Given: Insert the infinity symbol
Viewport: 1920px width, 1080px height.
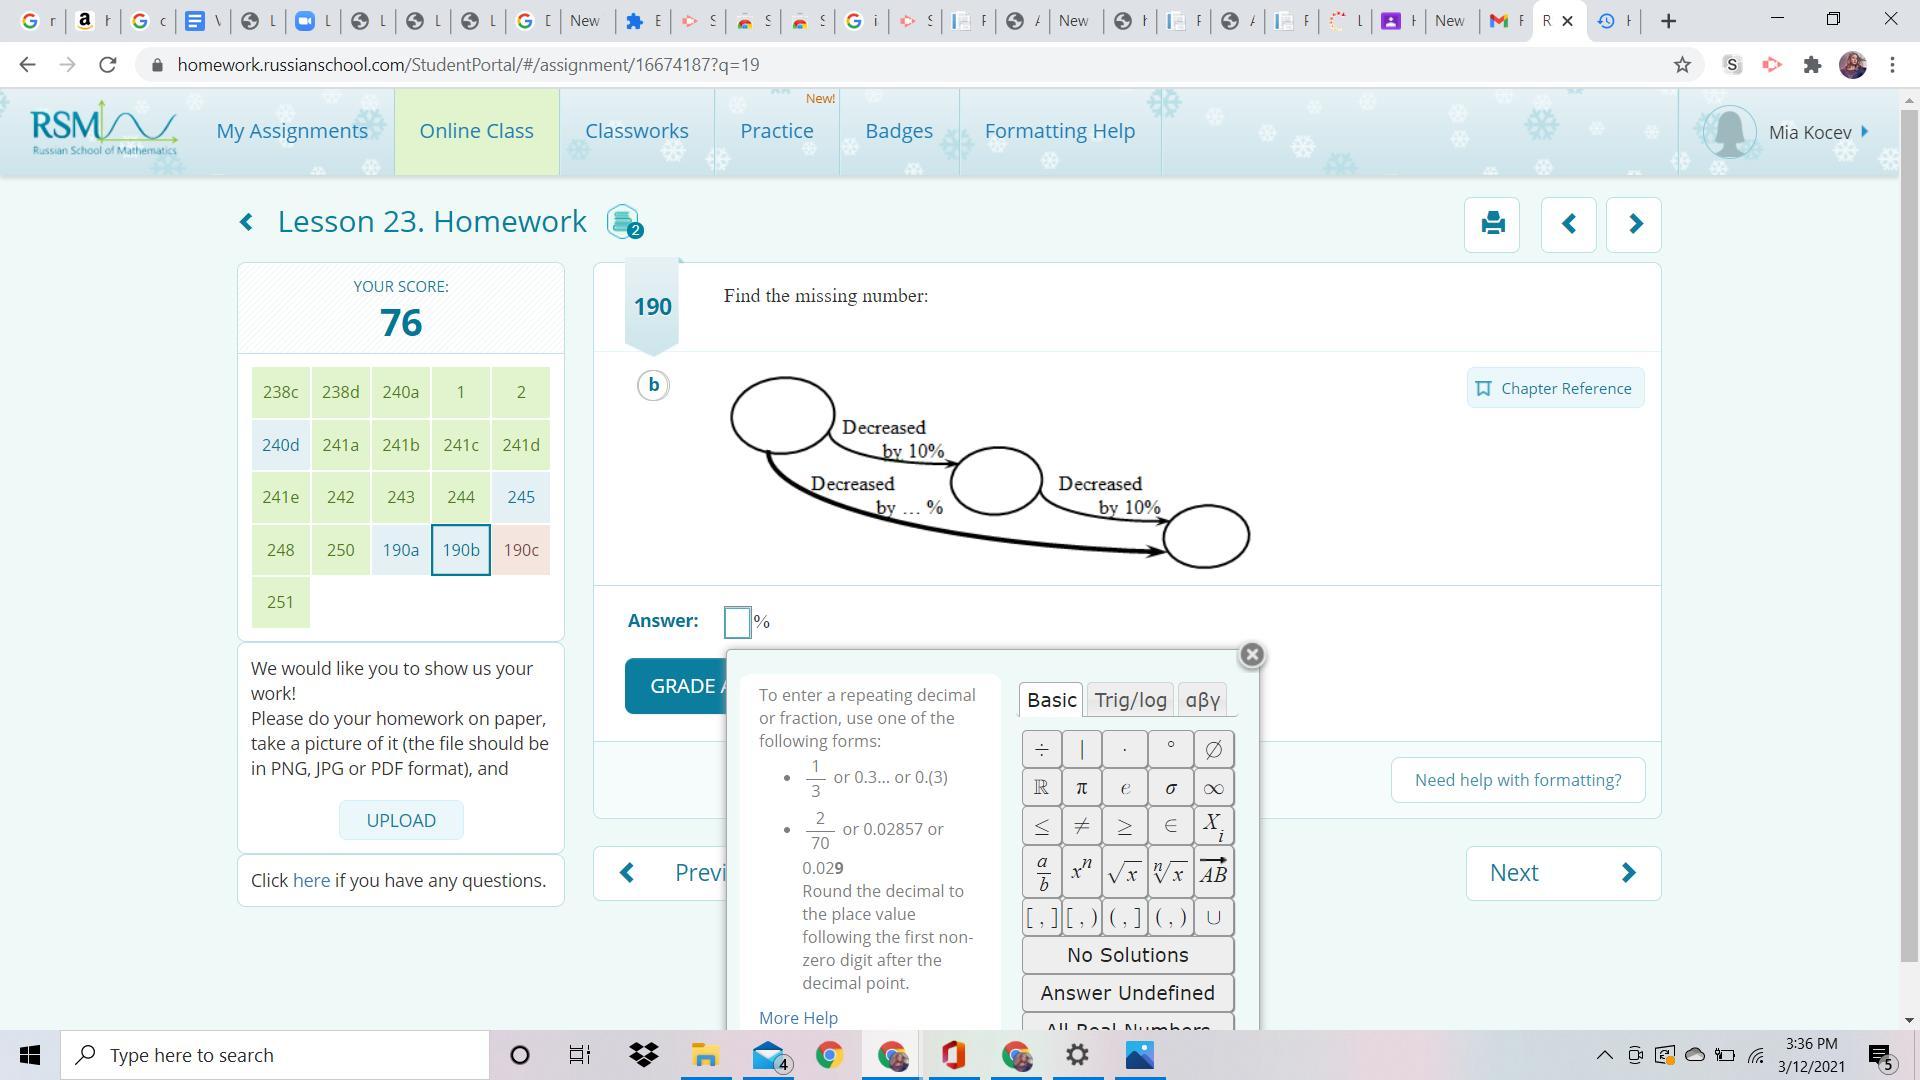Looking at the screenshot, I should (x=1213, y=788).
